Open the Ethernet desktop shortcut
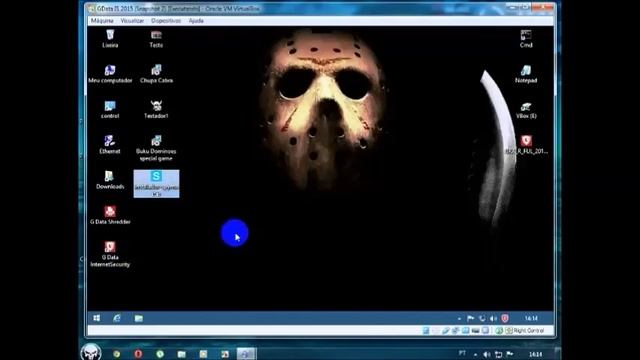 (x=110, y=145)
